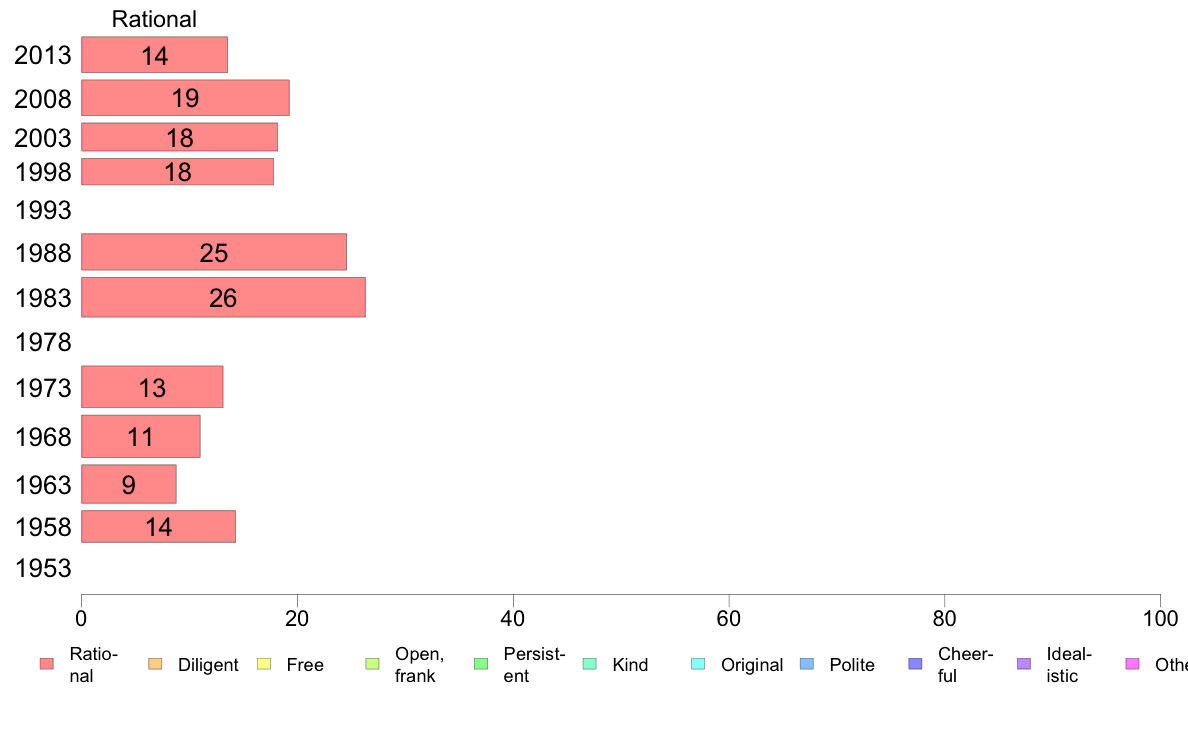The width and height of the screenshot is (1188, 736).
Task: Select the Original legend swatch
Action: (x=699, y=664)
